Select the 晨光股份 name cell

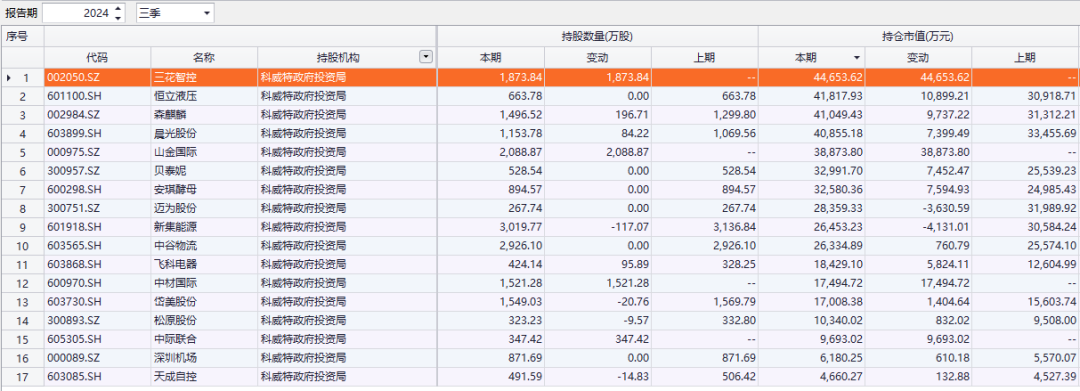coord(205,134)
